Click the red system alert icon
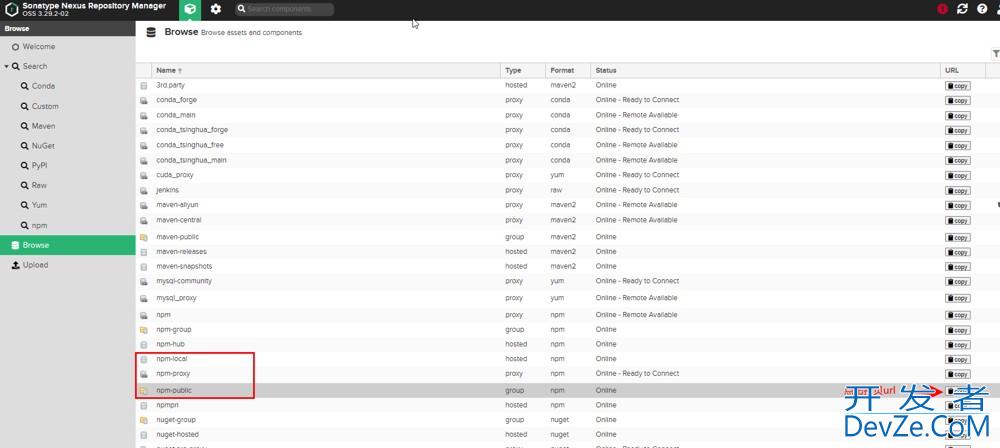The width and height of the screenshot is (1000, 448). coord(943,10)
